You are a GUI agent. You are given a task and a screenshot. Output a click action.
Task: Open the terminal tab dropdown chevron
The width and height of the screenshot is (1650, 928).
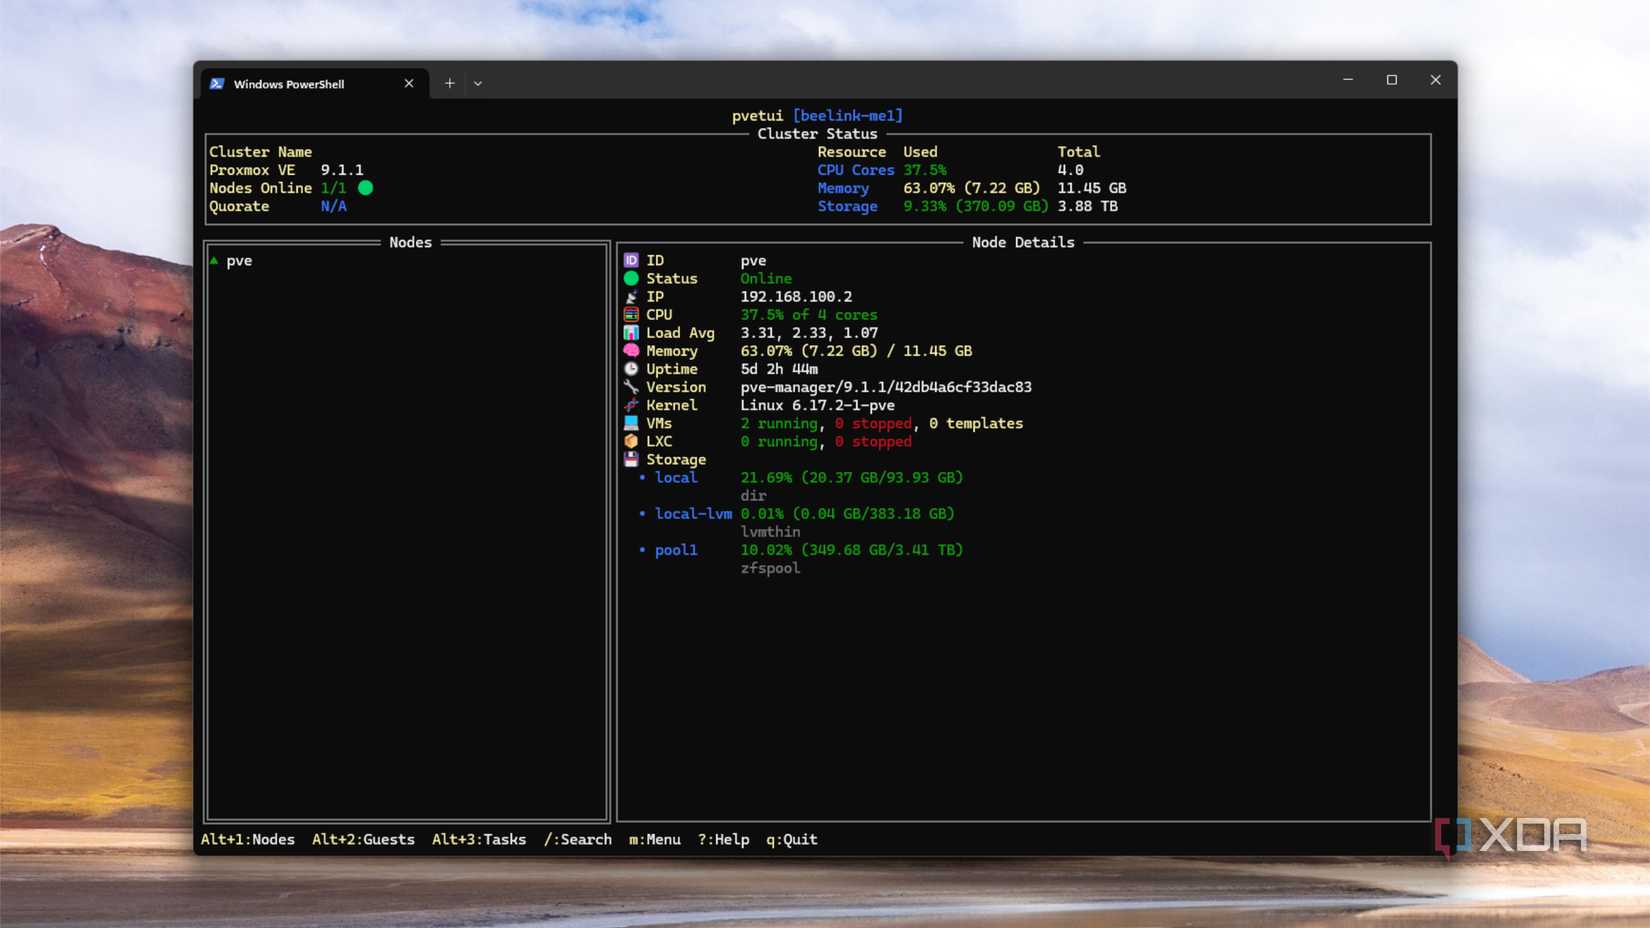[478, 83]
